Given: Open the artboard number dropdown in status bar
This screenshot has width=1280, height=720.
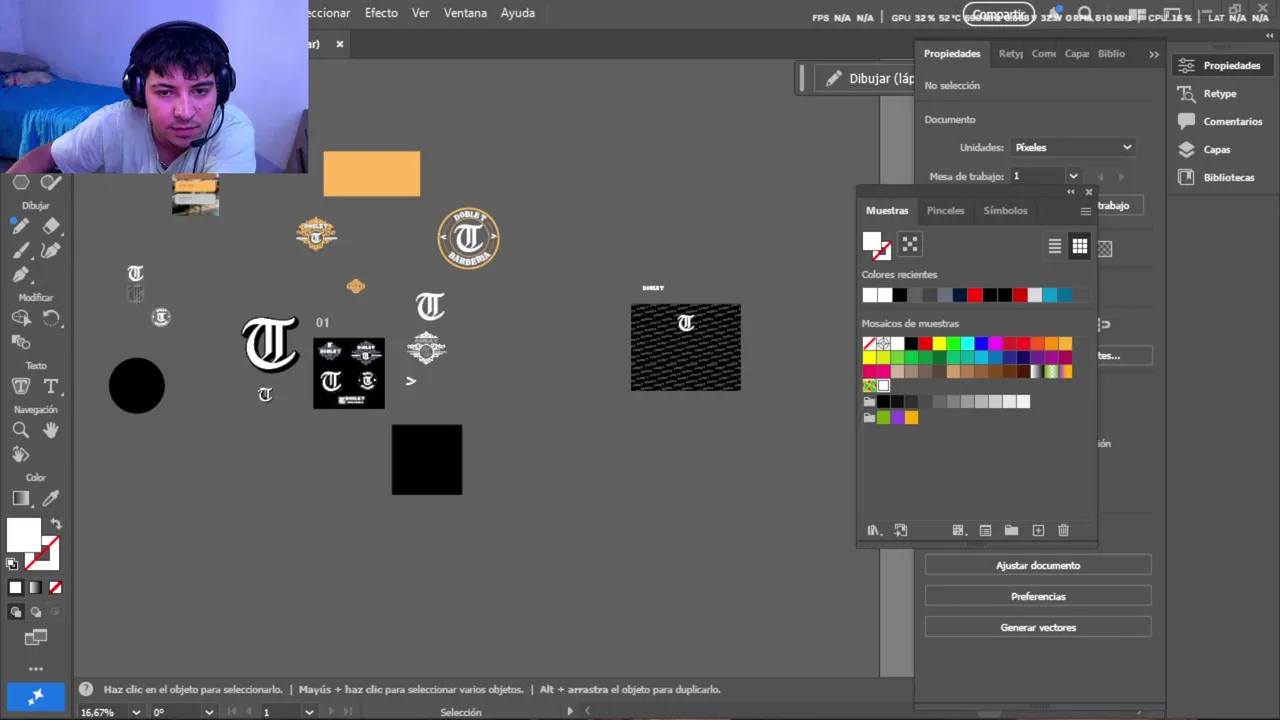Looking at the screenshot, I should click(309, 712).
